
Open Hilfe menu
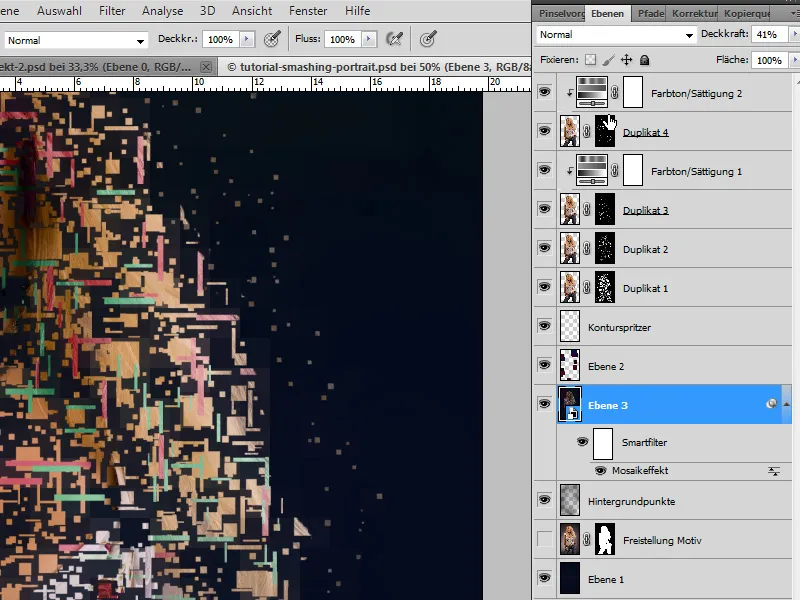[x=357, y=11]
